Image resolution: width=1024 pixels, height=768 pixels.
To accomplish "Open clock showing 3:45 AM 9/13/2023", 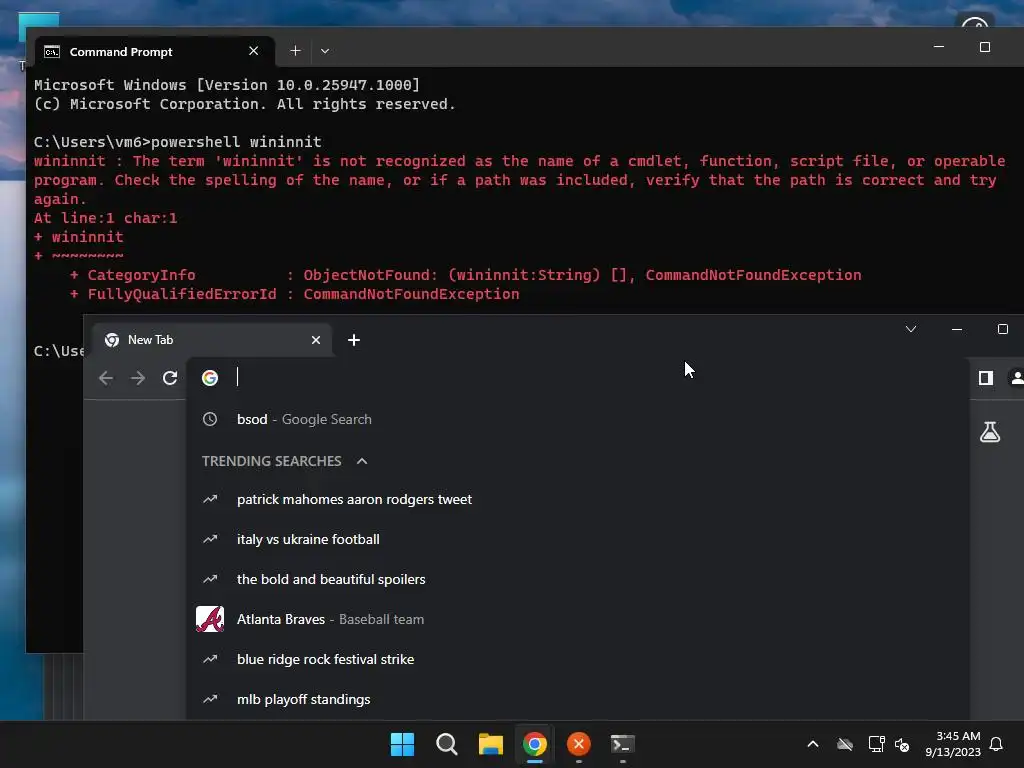I will (953, 744).
